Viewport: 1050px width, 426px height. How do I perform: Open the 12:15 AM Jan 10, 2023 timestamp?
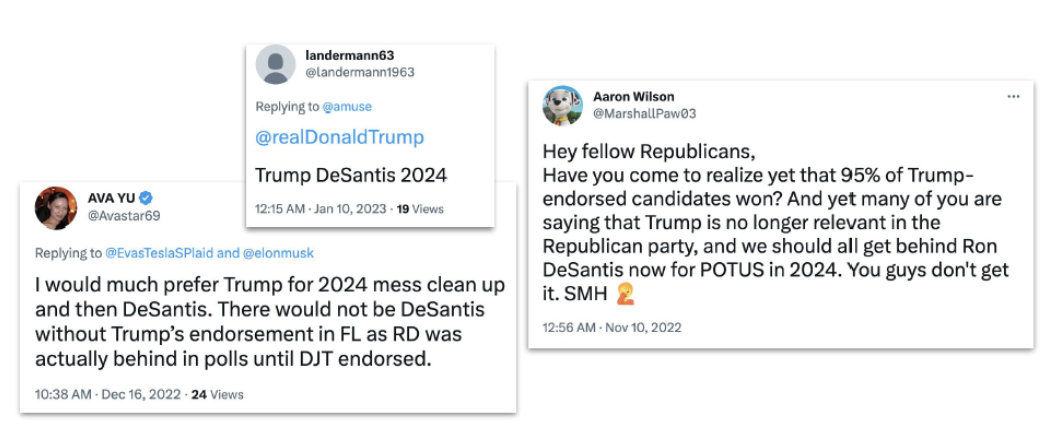pyautogui.click(x=321, y=209)
